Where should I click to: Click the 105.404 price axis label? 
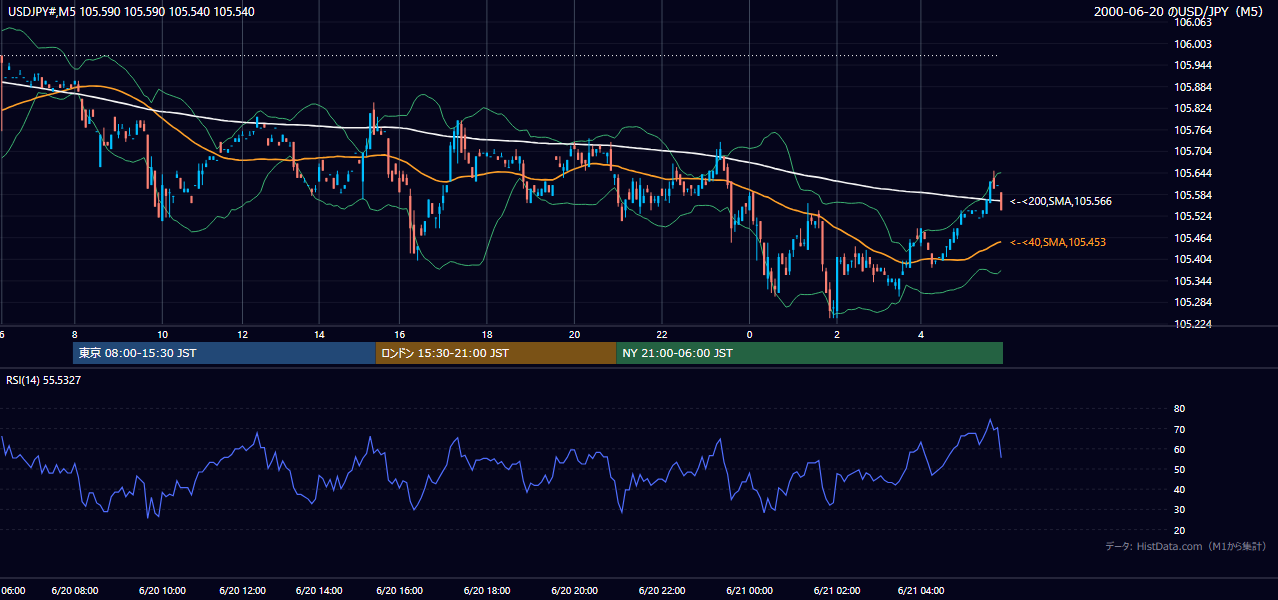click(x=1193, y=259)
